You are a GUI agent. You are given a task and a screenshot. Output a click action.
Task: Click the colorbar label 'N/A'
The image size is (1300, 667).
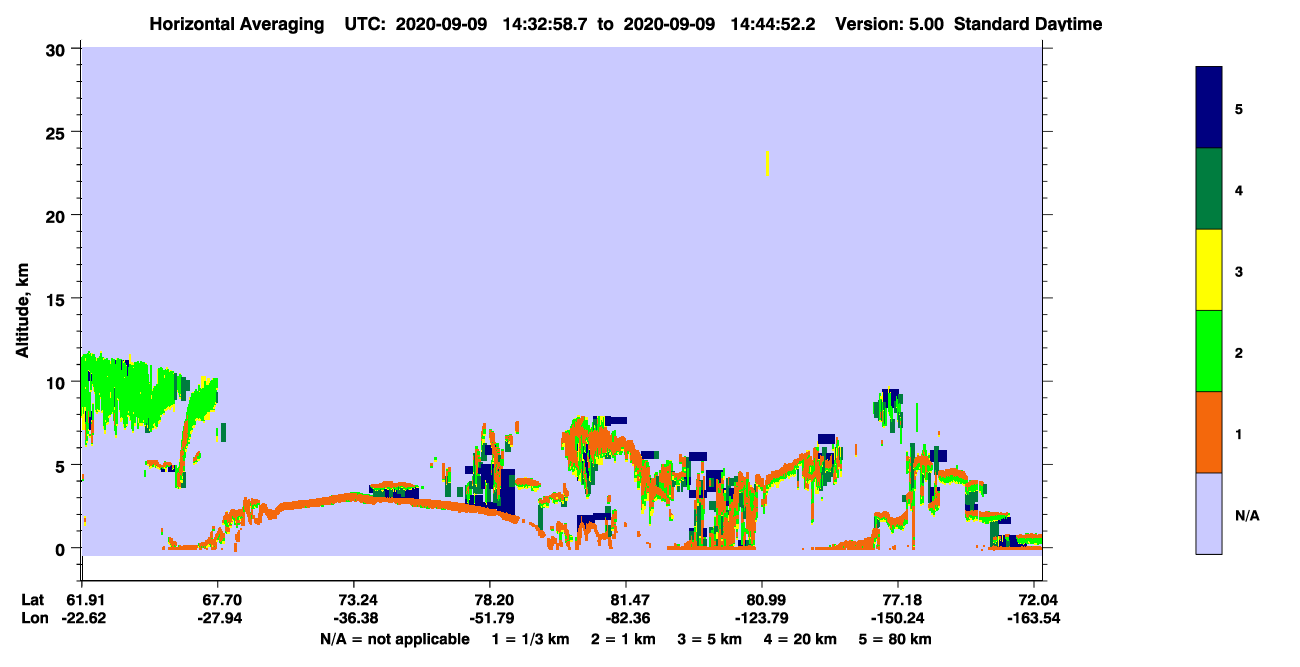click(1247, 516)
